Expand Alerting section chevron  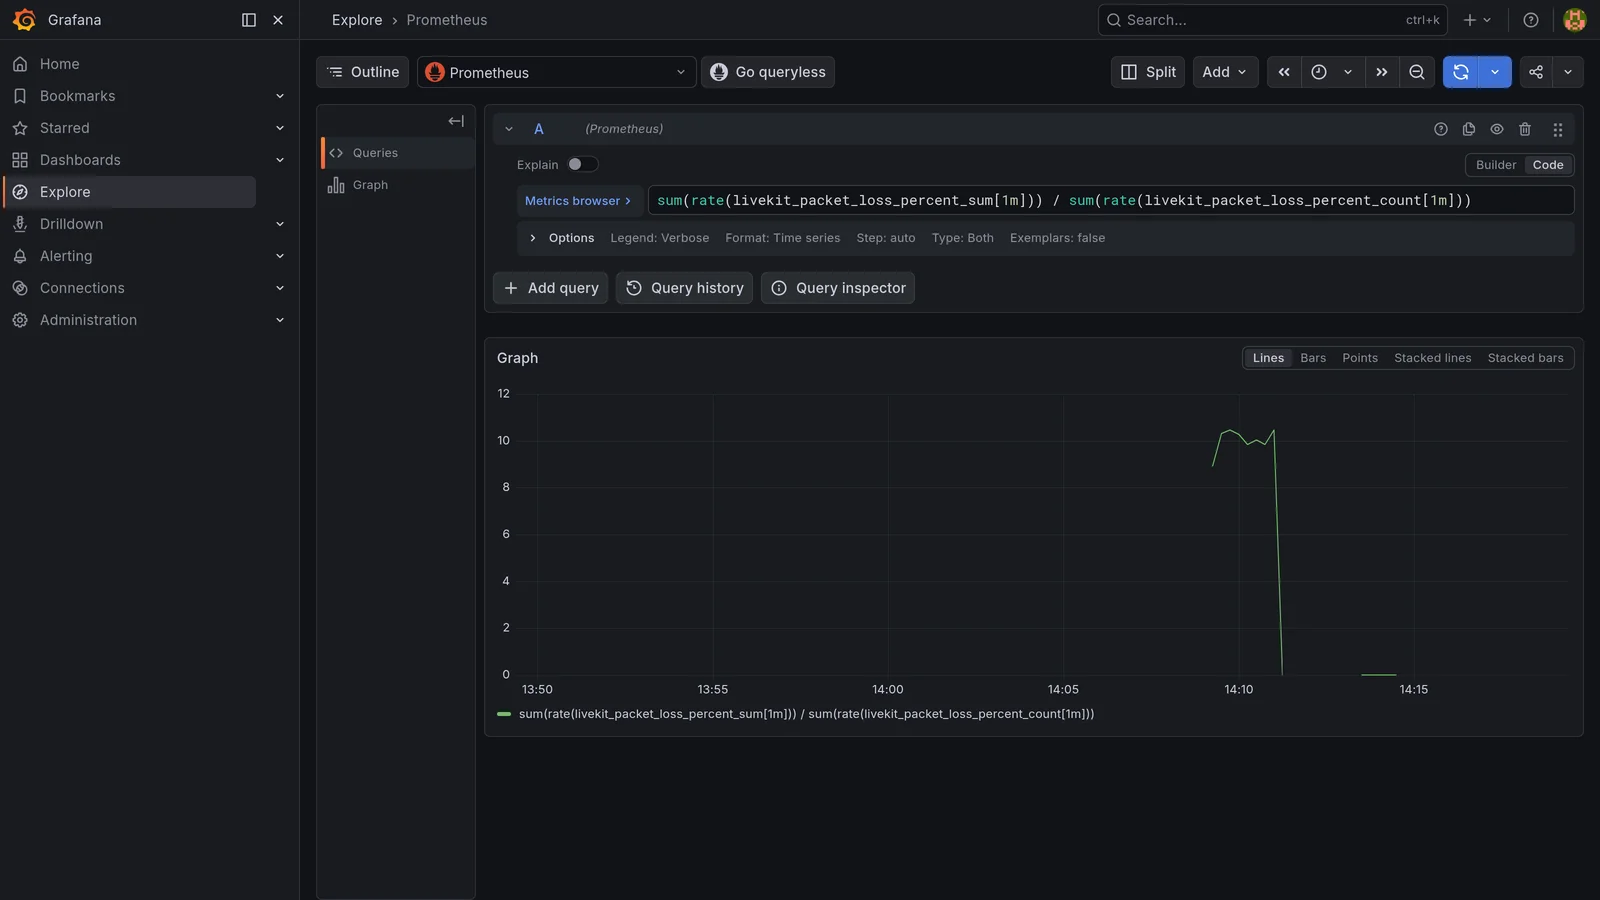click(280, 256)
